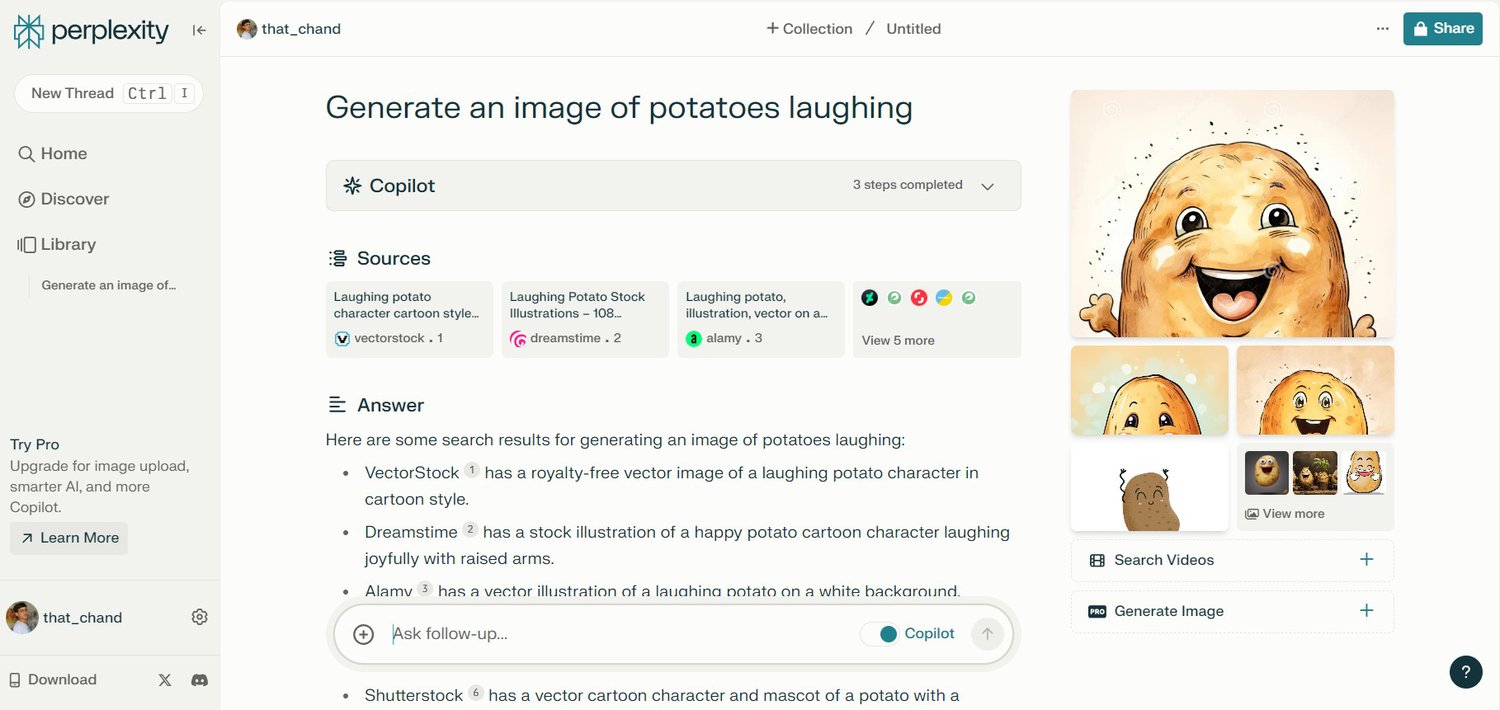This screenshot has height=710, width=1500.
Task: Click the Learn More button
Action: 69,538
